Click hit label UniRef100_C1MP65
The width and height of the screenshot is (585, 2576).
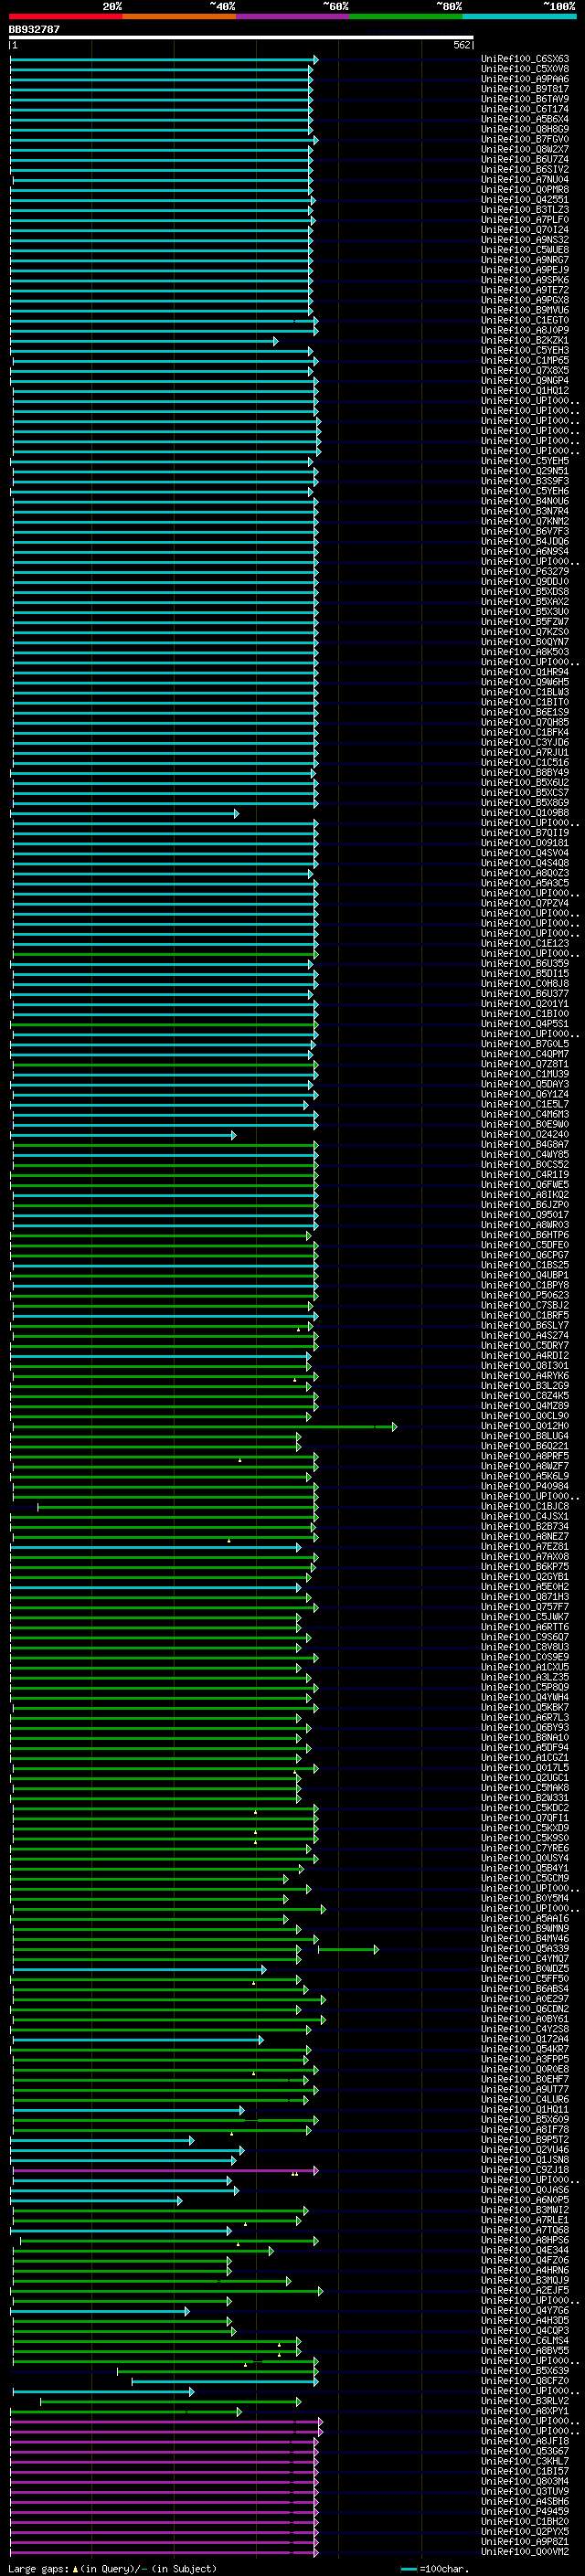(x=525, y=361)
